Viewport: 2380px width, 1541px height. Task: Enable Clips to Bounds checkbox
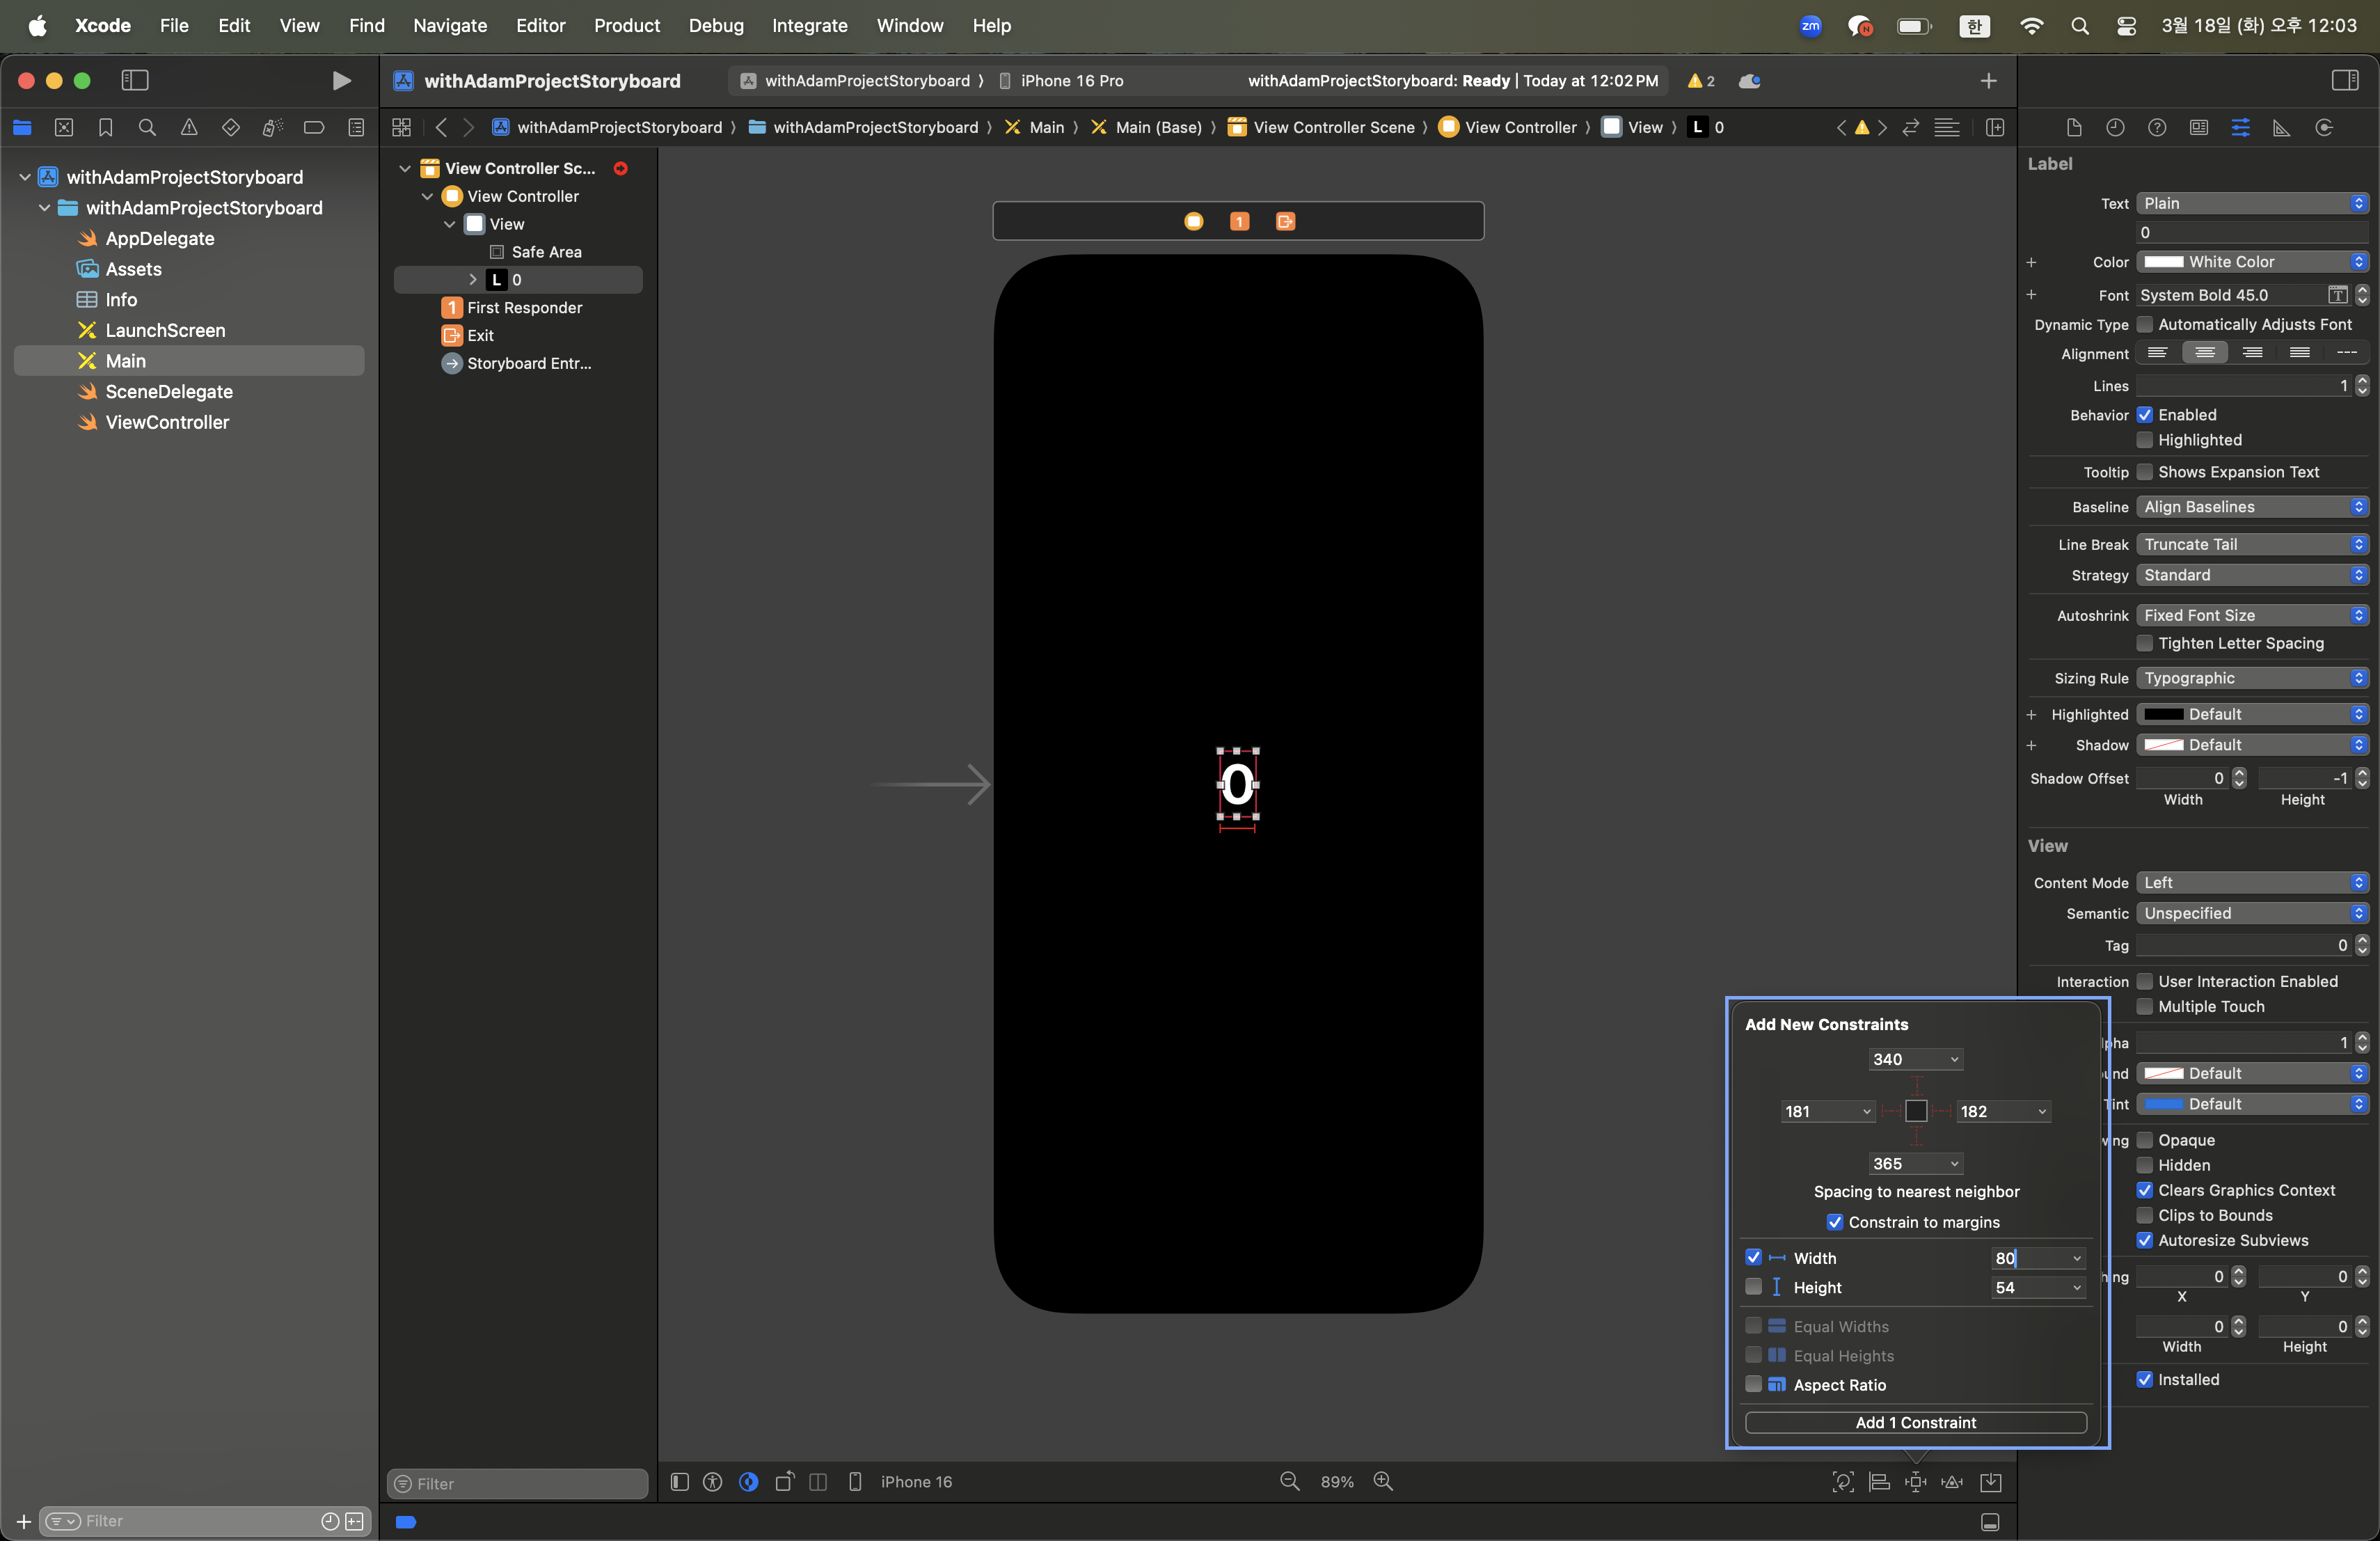(x=2144, y=1215)
